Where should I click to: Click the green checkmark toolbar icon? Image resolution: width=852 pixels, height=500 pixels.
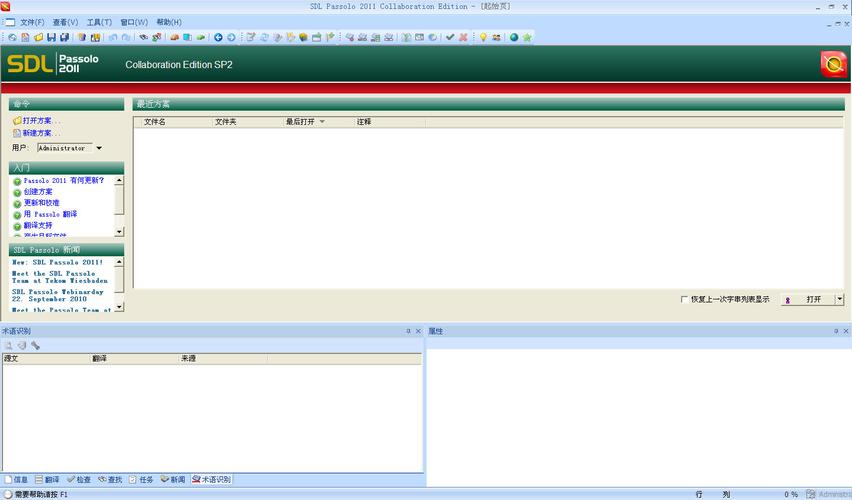tap(450, 38)
